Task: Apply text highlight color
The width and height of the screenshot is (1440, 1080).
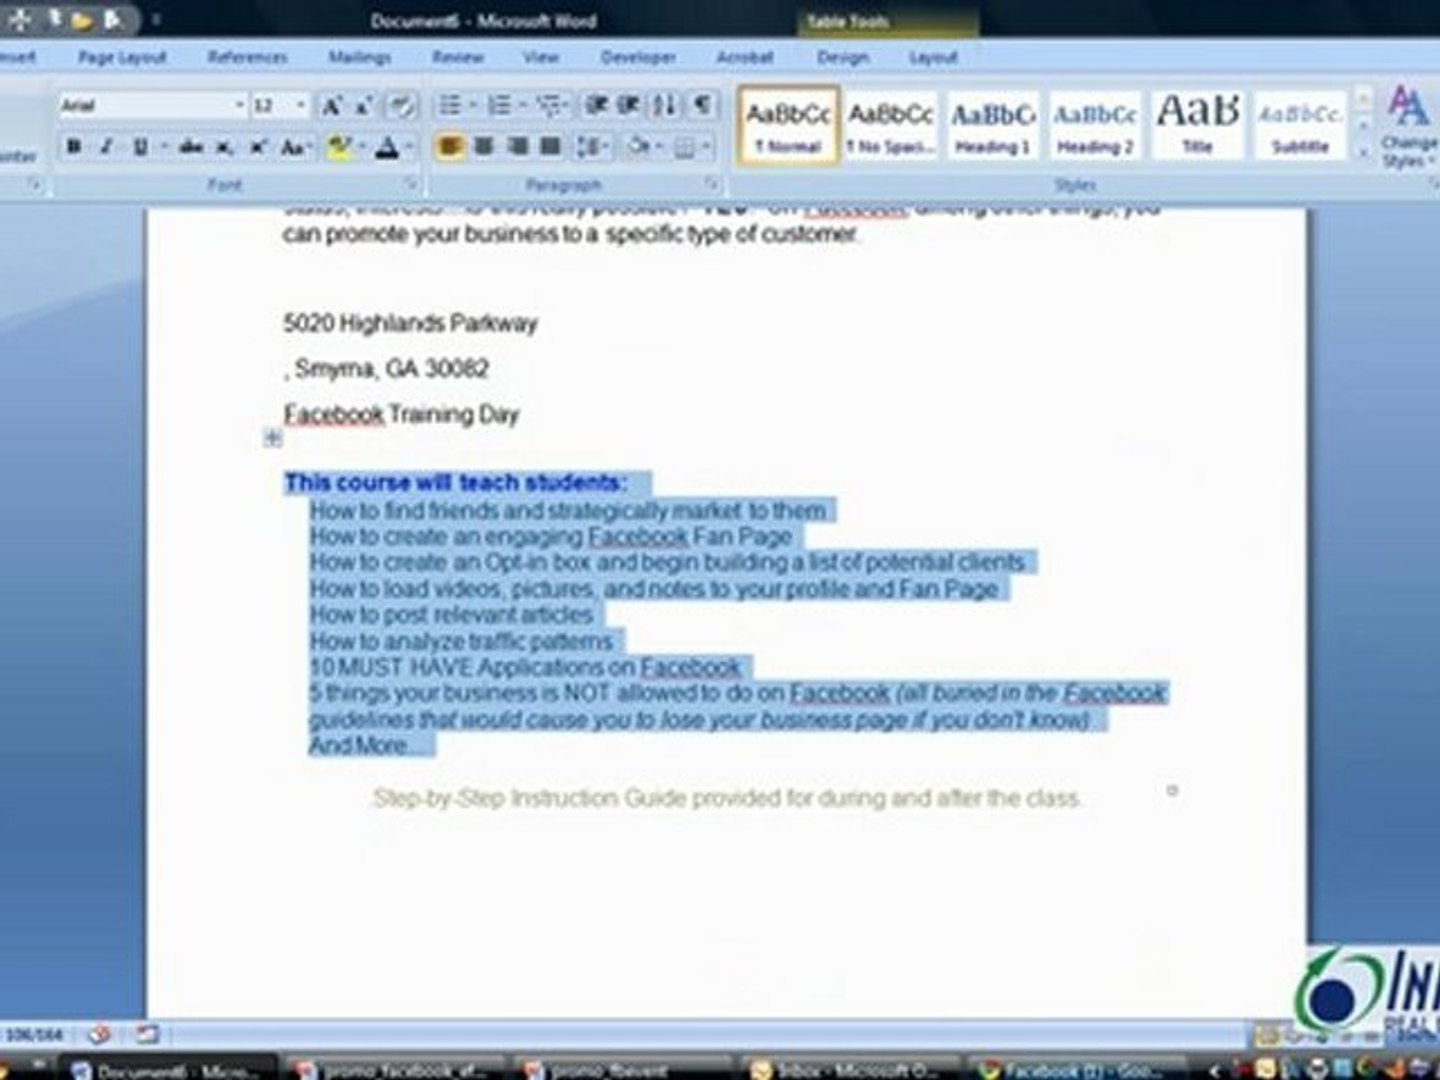Action: click(x=338, y=148)
